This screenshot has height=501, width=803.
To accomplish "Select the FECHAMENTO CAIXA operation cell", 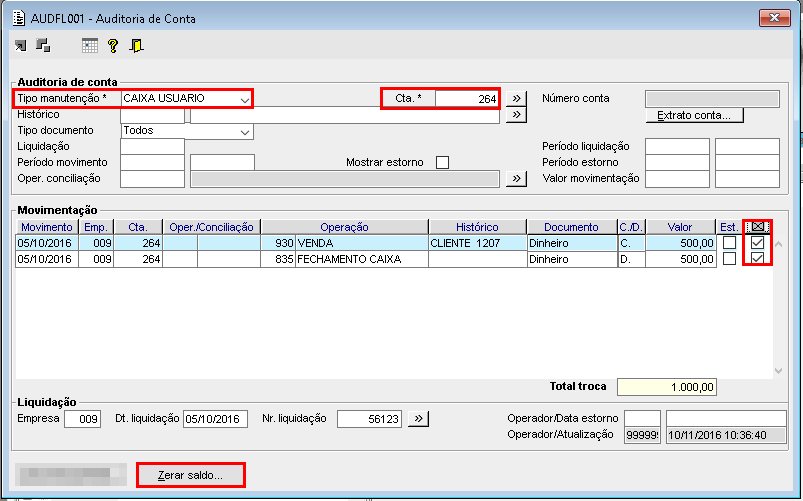I will pos(362,259).
